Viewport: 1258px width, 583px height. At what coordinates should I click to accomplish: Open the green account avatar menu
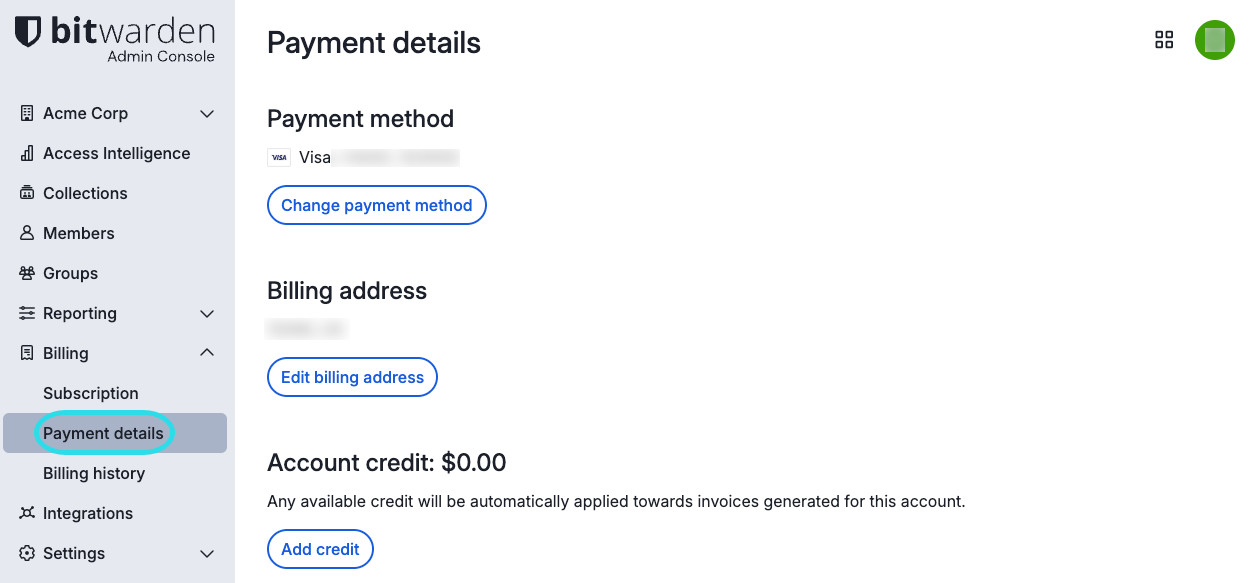point(1215,40)
